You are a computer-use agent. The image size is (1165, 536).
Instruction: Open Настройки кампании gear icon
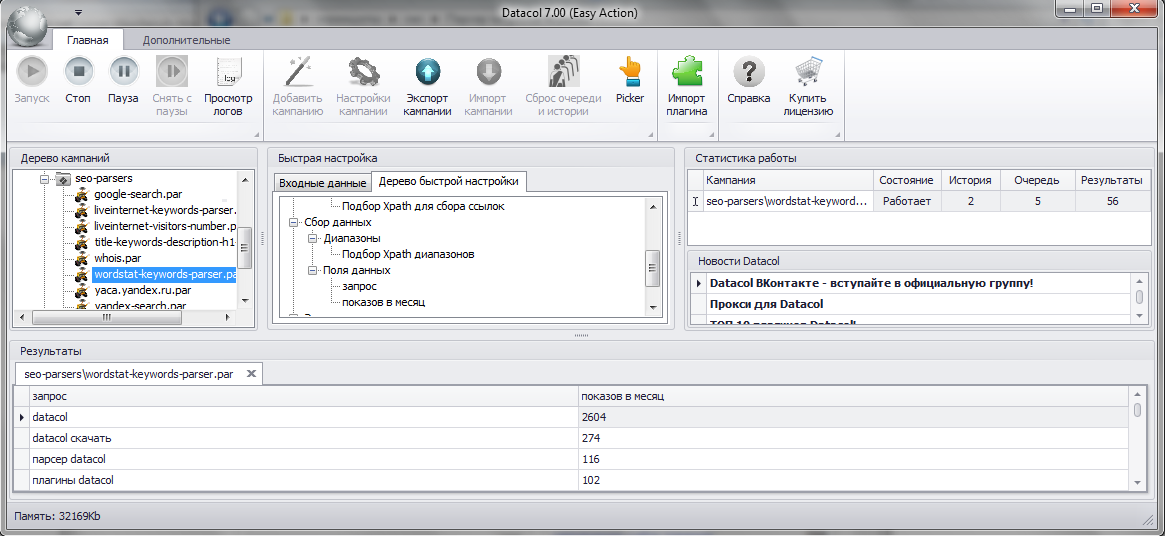click(x=363, y=72)
